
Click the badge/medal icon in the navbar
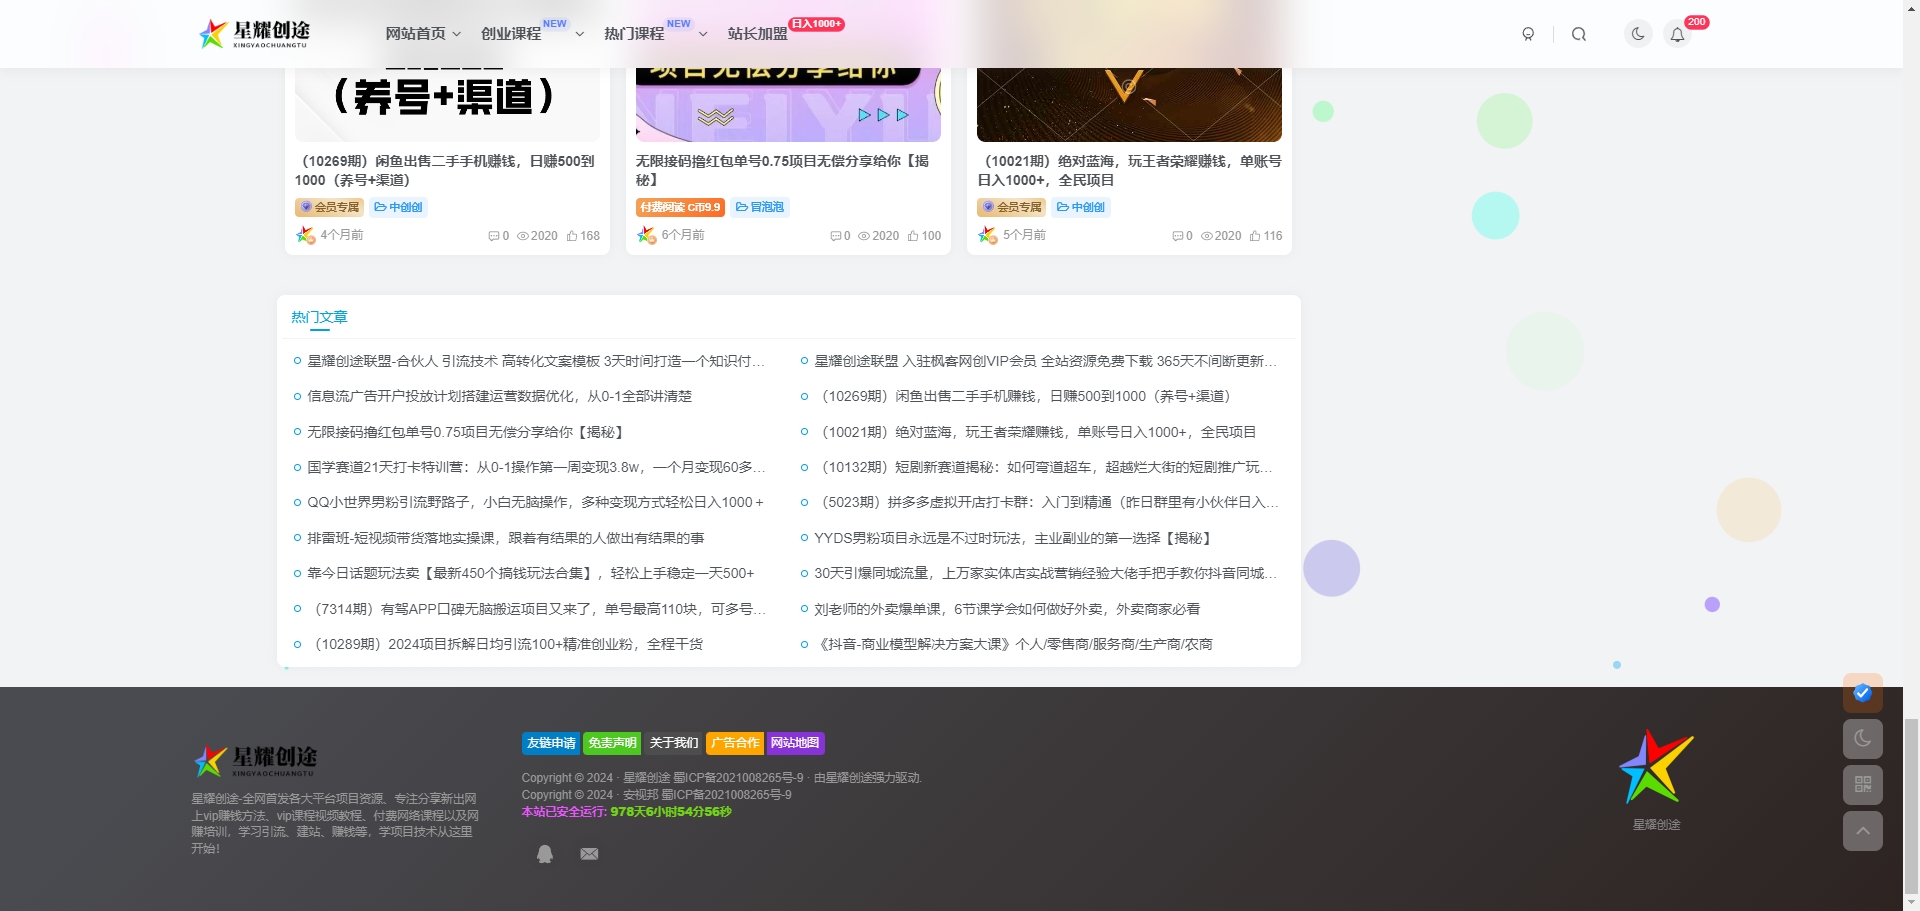pos(1529,33)
